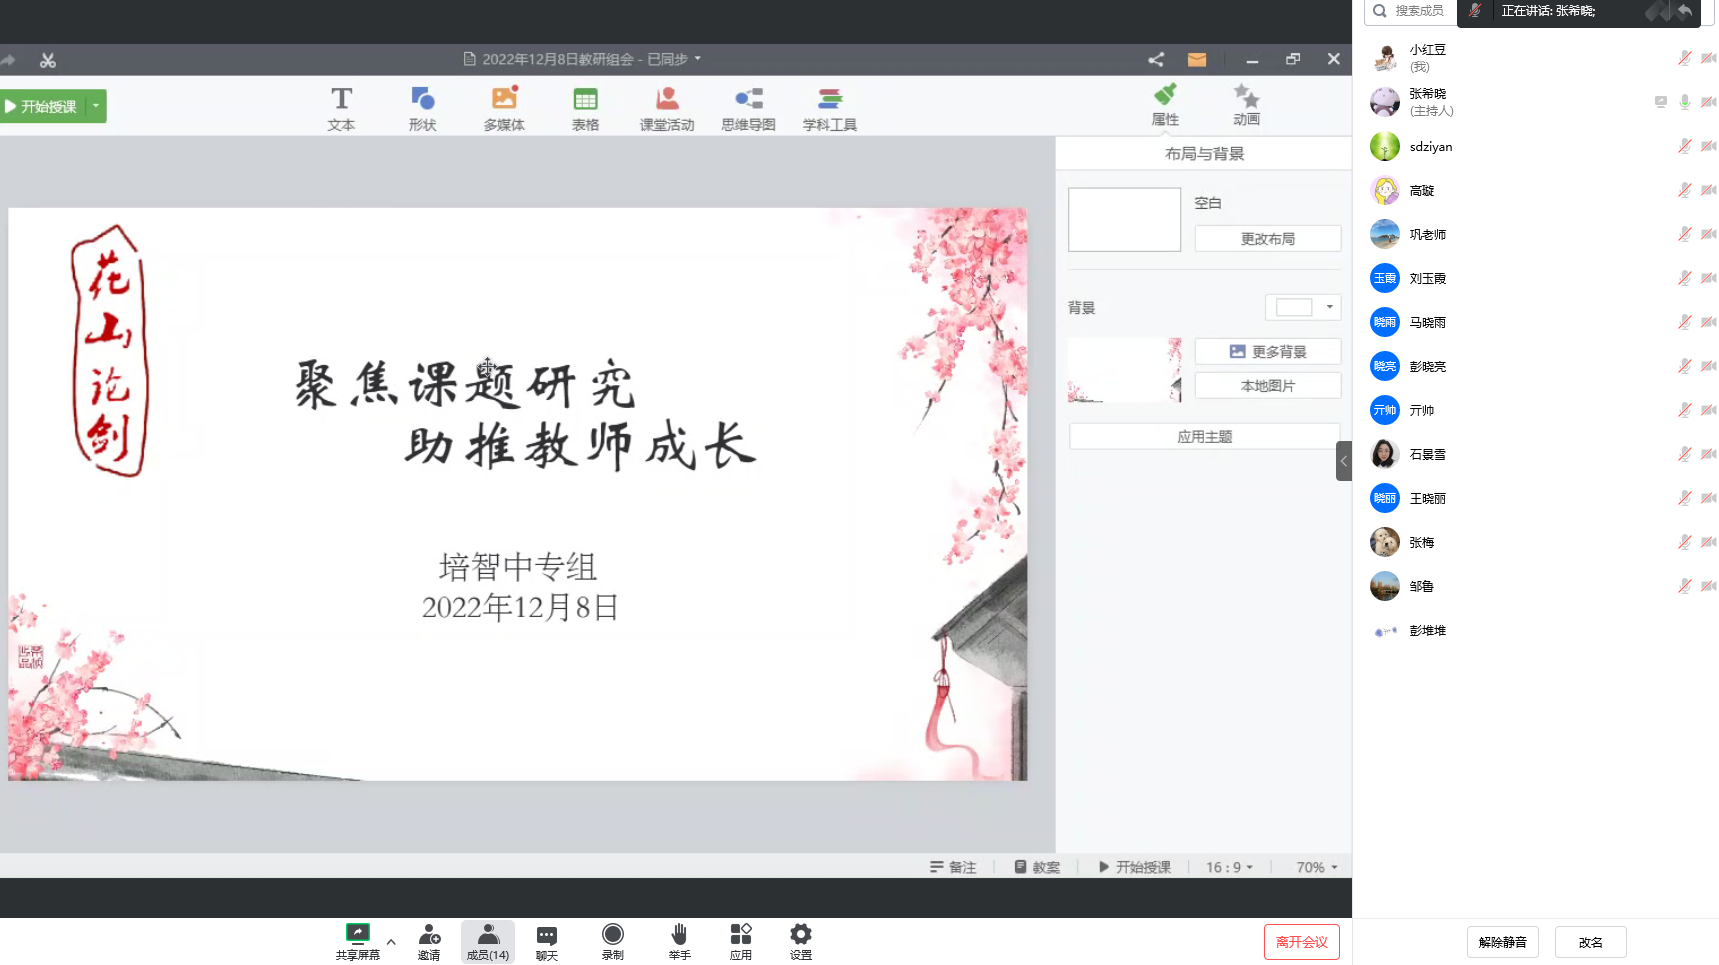
Task: Toggle the 成员(14) members panel
Action: point(488,940)
